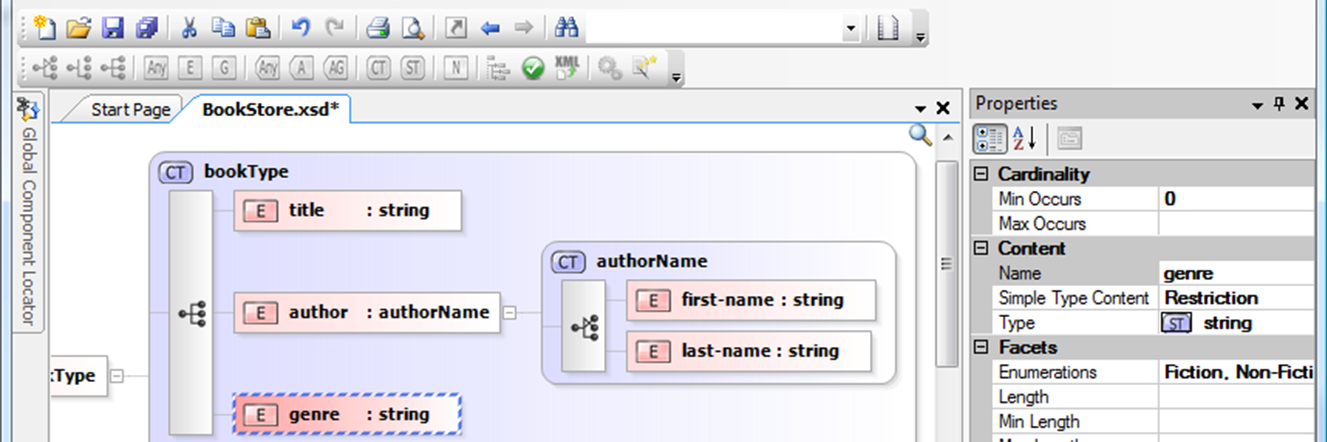Click the Property Pages icon in Properties
This screenshot has width=1327, height=442.
[x=1069, y=138]
